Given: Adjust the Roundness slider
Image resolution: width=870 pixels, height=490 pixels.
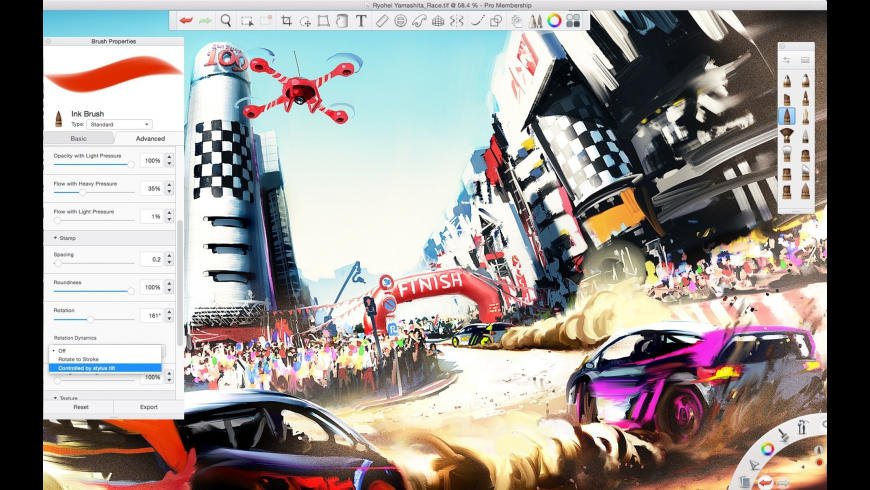Looking at the screenshot, I should (94, 291).
